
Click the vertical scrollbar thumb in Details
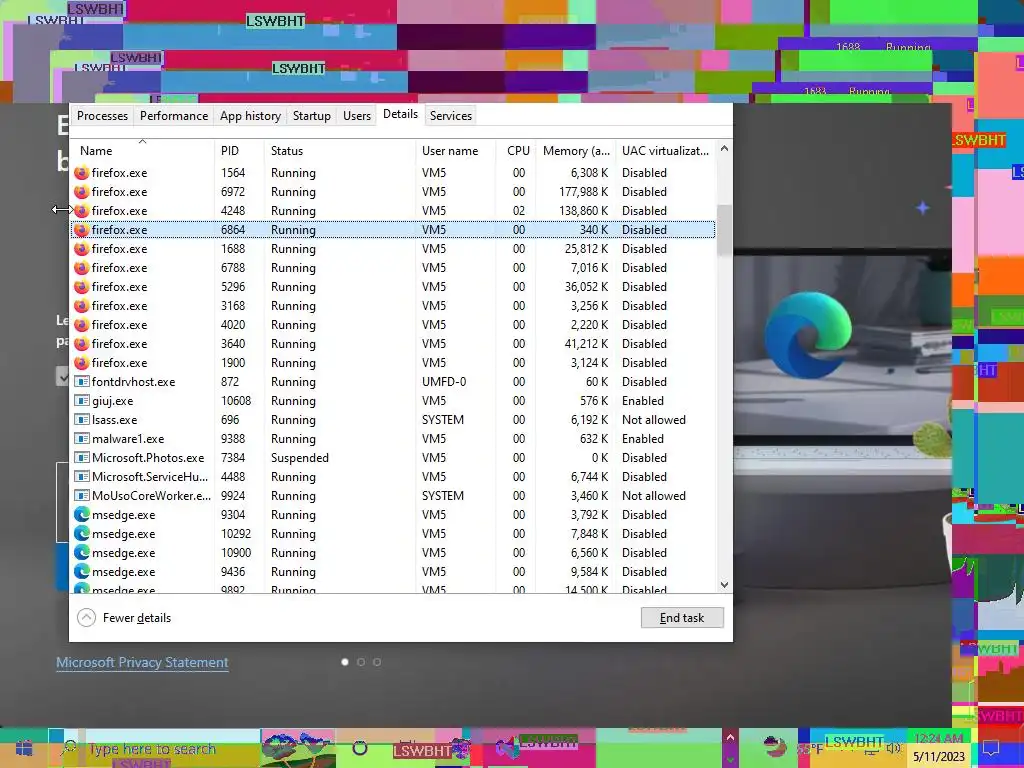tap(724, 230)
